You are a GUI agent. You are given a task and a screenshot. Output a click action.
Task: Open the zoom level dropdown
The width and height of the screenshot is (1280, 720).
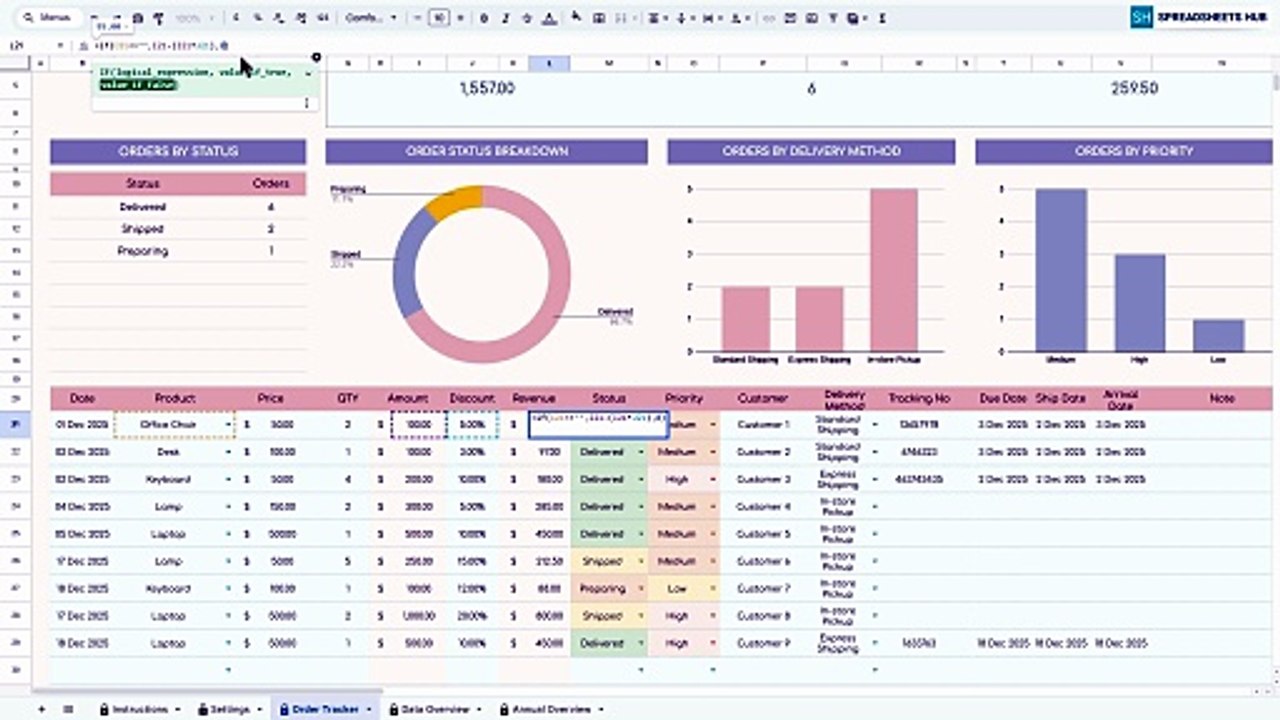pos(193,18)
